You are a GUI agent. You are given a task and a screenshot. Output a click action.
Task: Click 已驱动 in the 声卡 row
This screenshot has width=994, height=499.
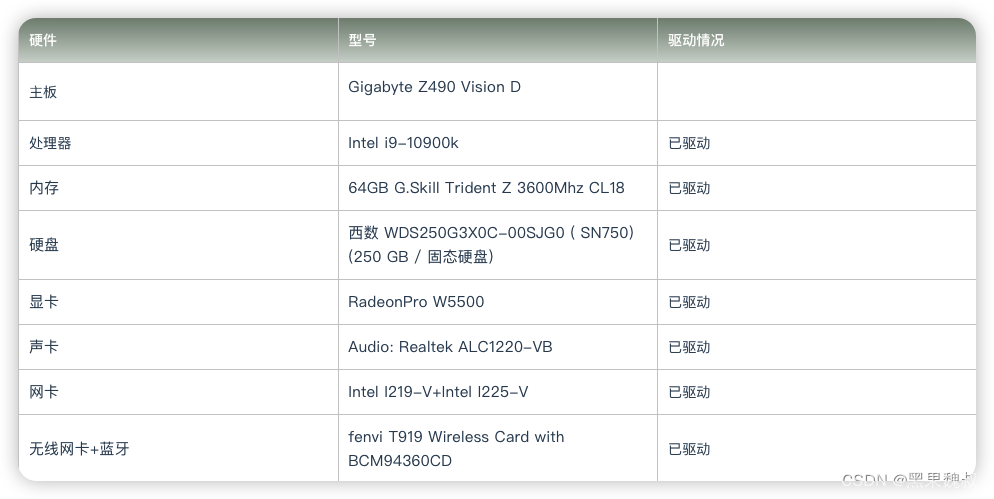tap(689, 347)
